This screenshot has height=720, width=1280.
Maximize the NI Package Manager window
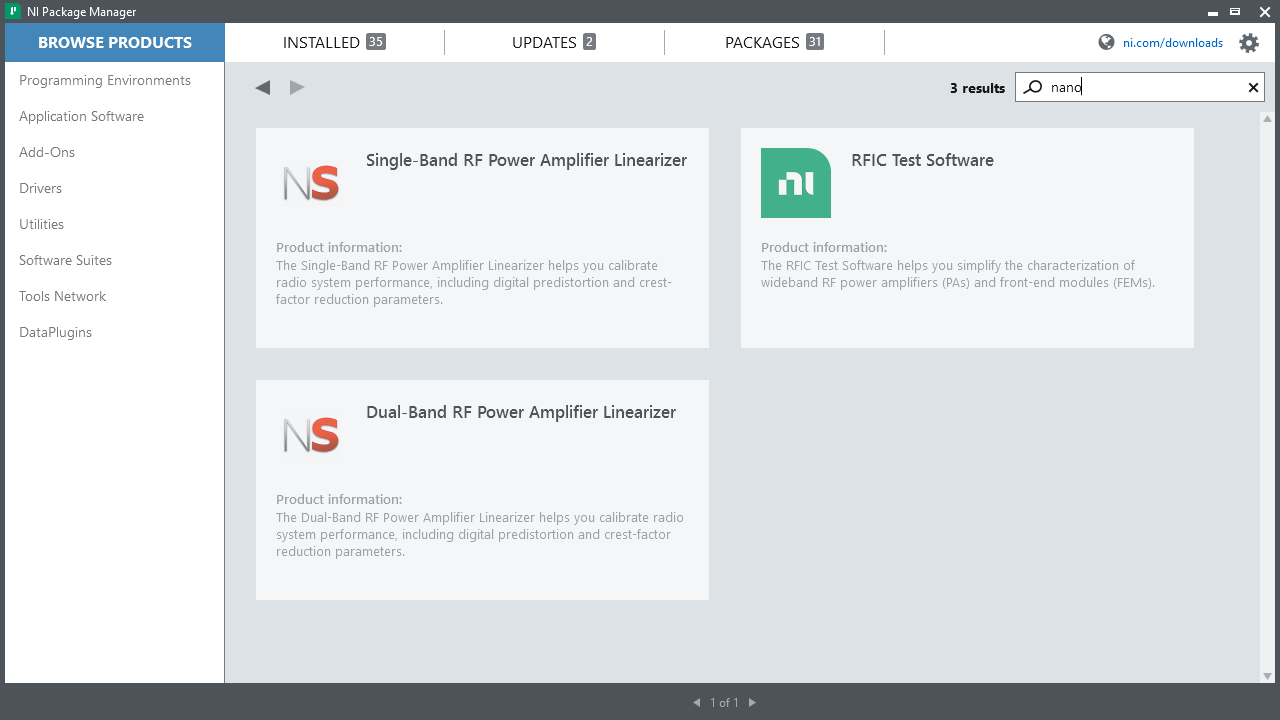pyautogui.click(x=1236, y=12)
